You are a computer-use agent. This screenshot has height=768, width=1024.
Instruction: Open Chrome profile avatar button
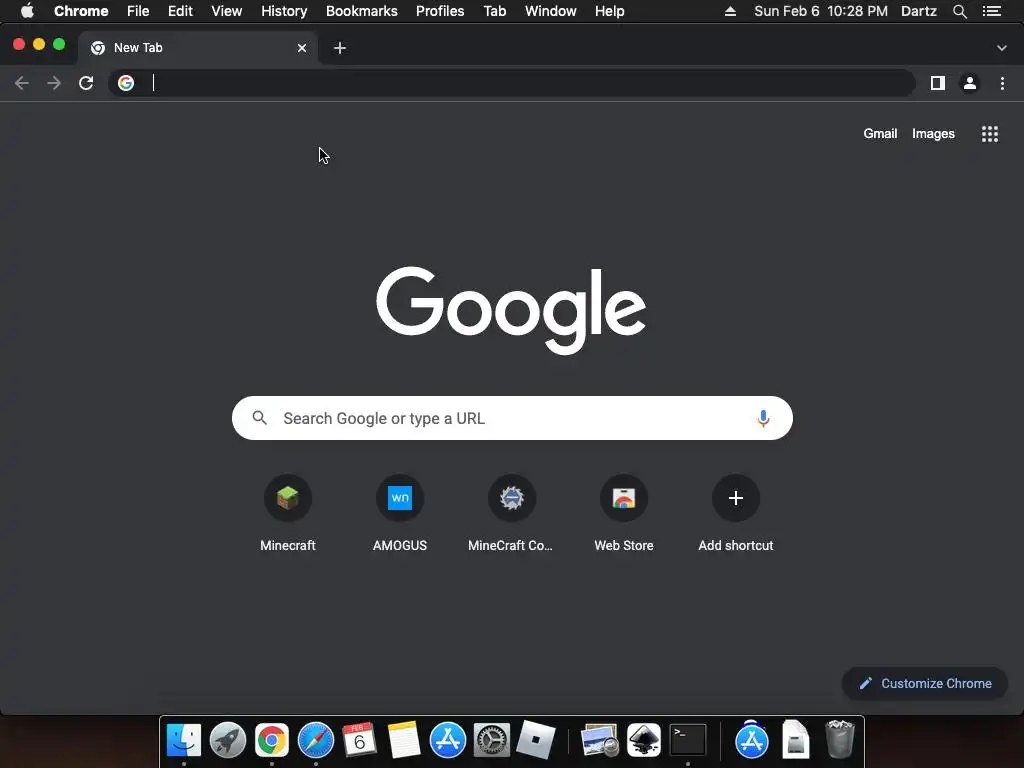(970, 83)
